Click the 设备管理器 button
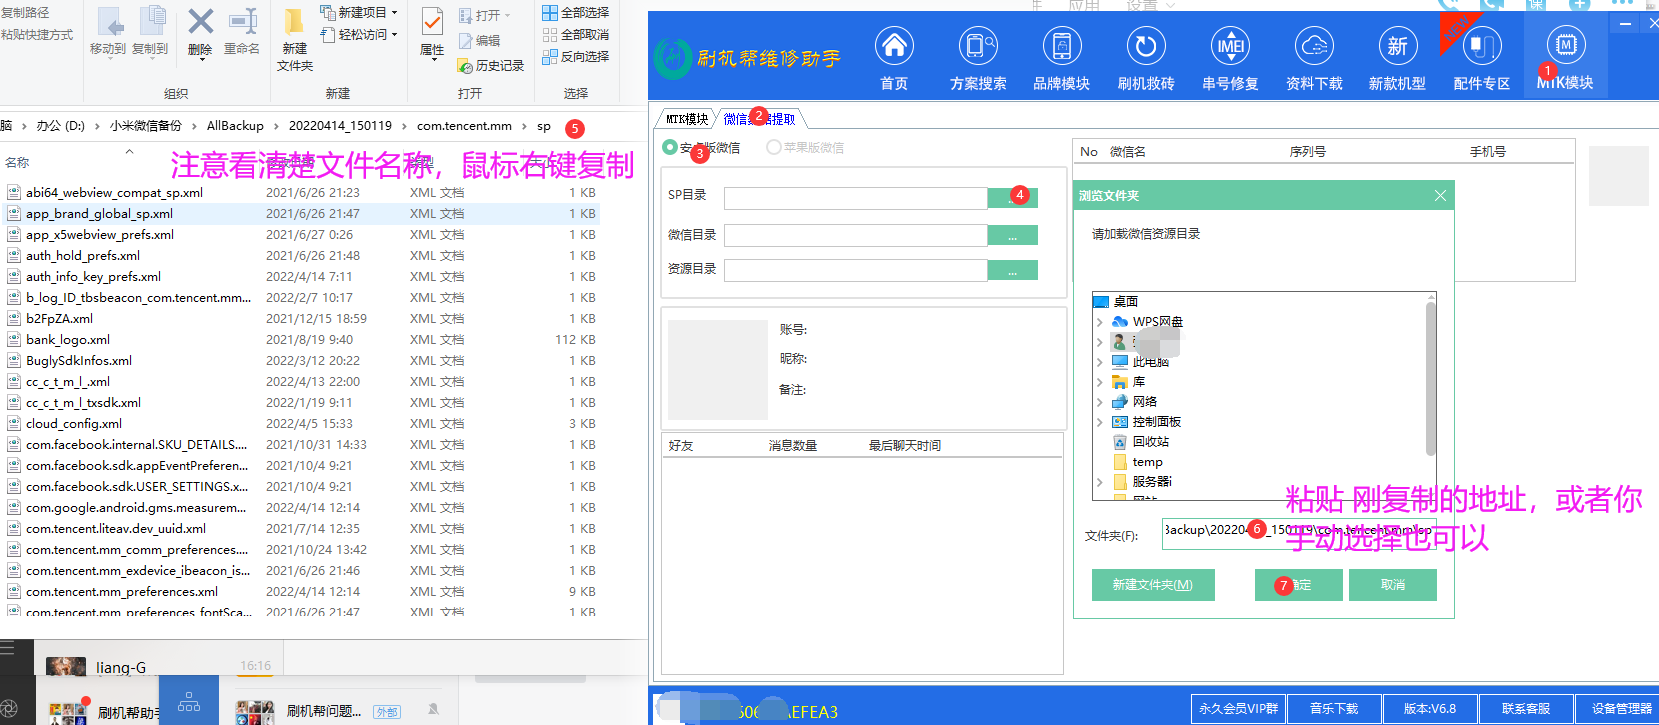1659x725 pixels. (1619, 709)
